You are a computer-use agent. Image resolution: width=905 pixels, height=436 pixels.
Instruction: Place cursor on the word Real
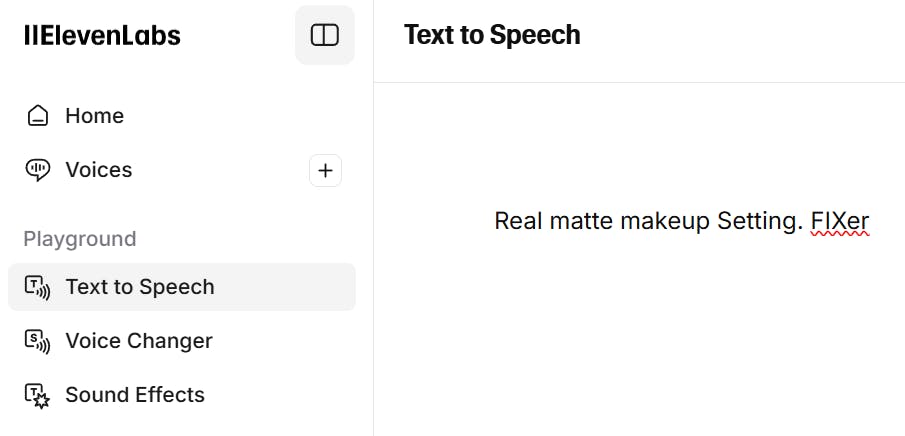pyautogui.click(x=517, y=221)
